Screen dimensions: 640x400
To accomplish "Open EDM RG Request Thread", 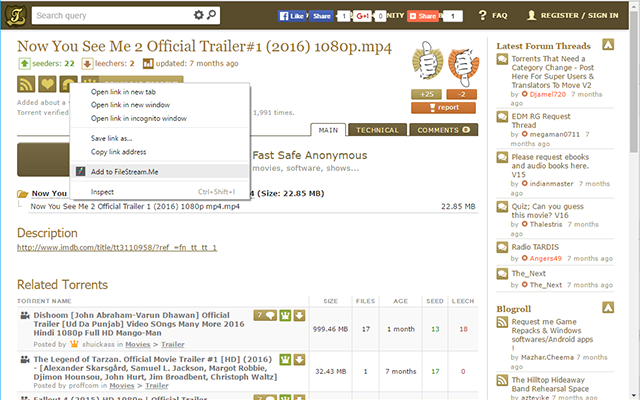I will (x=540, y=121).
